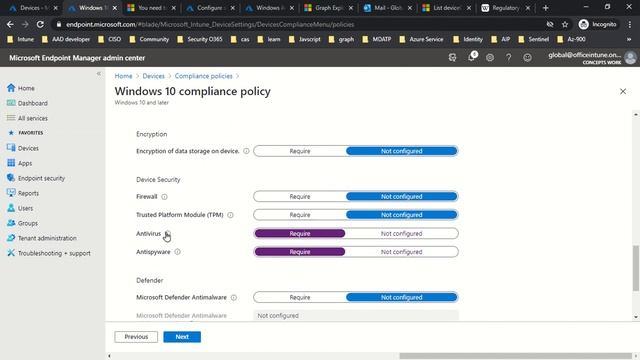Show Firewall info tooltip

(164, 197)
